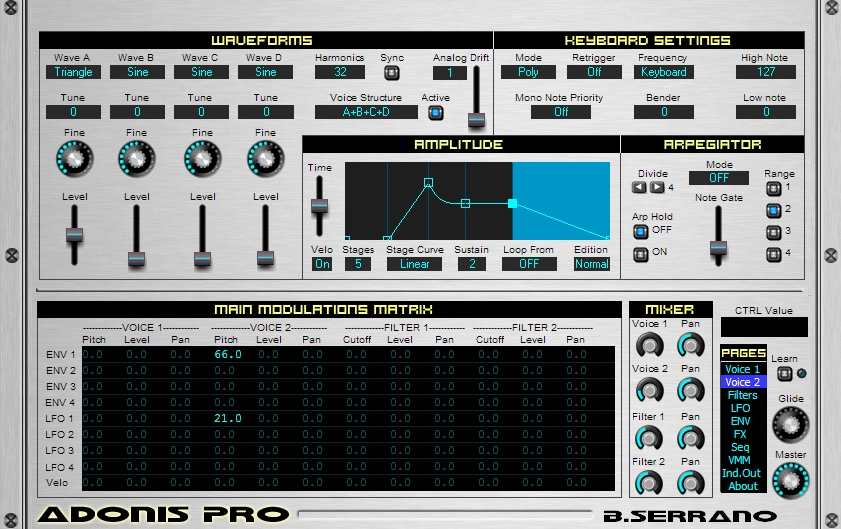Click the Wave A Level slider handle

(x=75, y=234)
